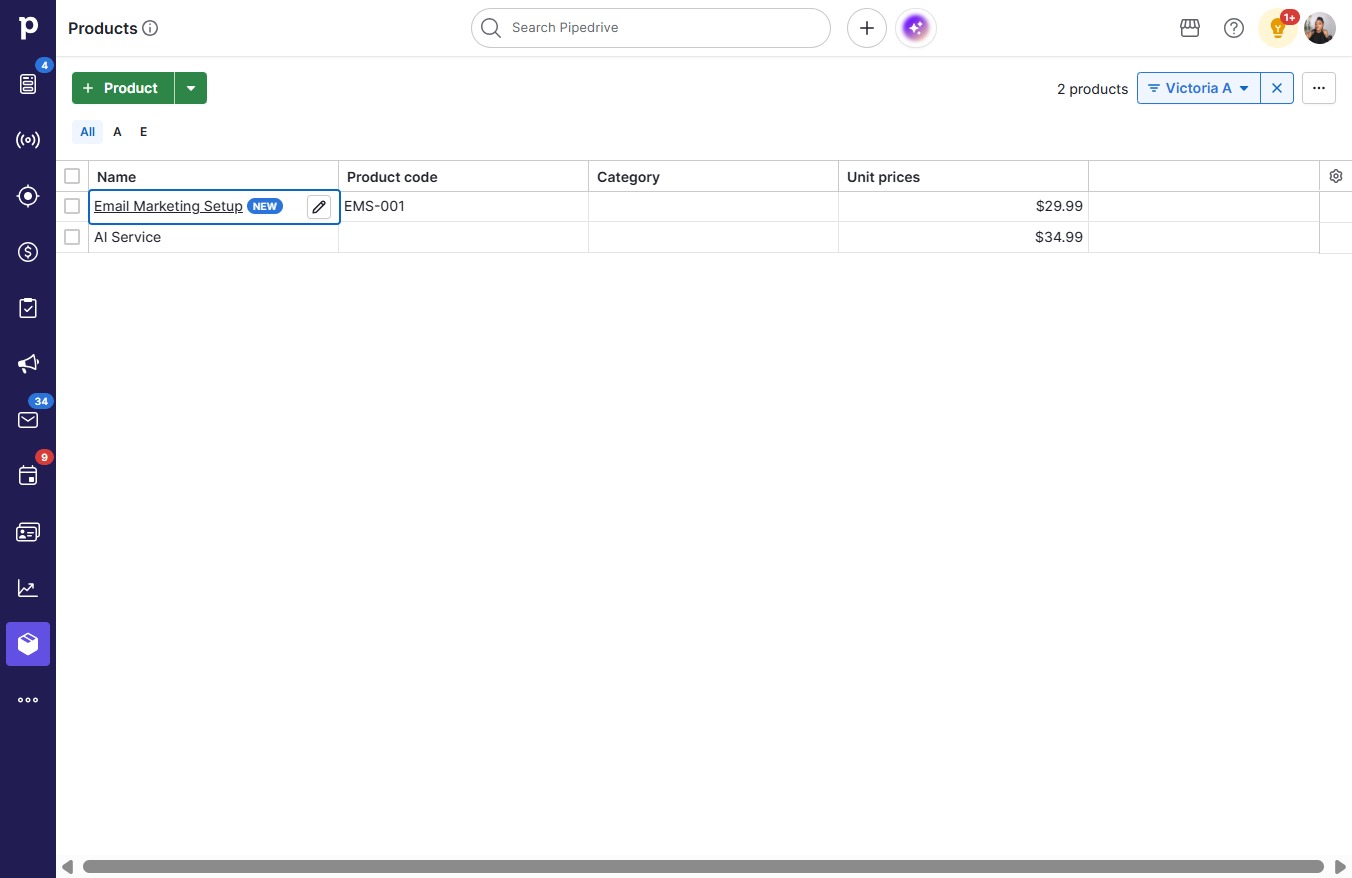Open the calendar icon with 9 badge
This screenshot has height=878, width=1352.
pos(28,476)
